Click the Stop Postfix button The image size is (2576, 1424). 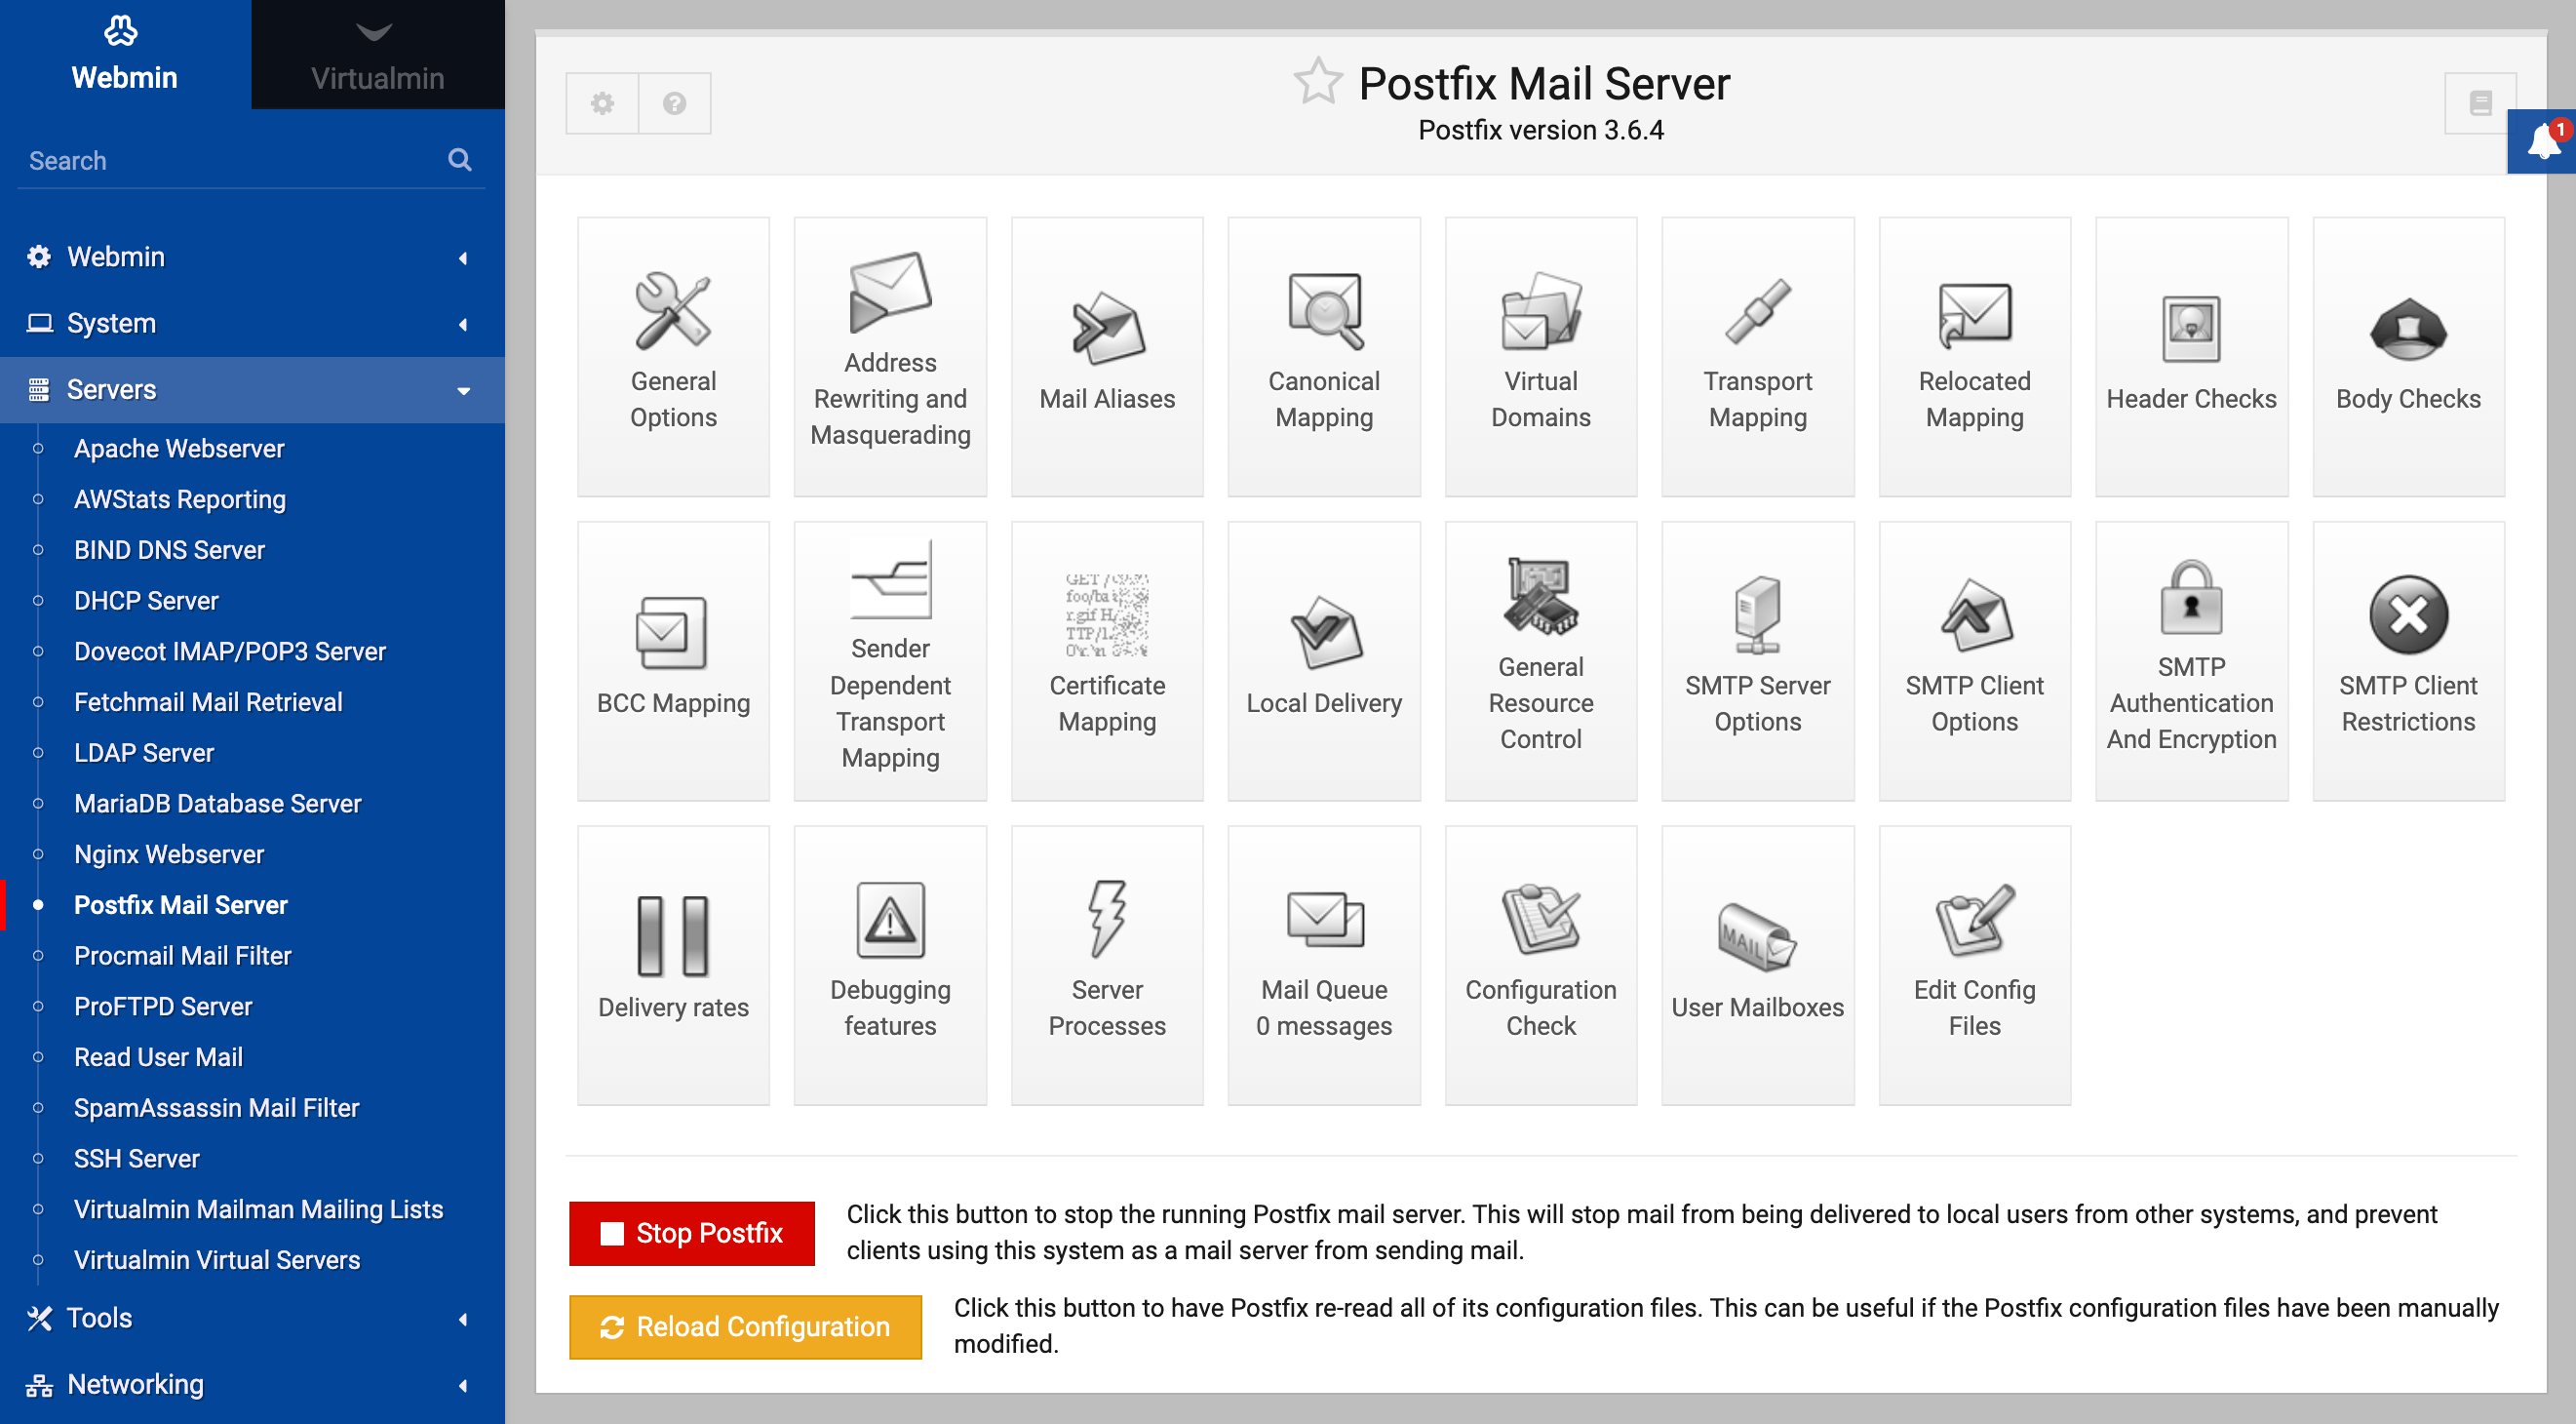click(x=691, y=1233)
